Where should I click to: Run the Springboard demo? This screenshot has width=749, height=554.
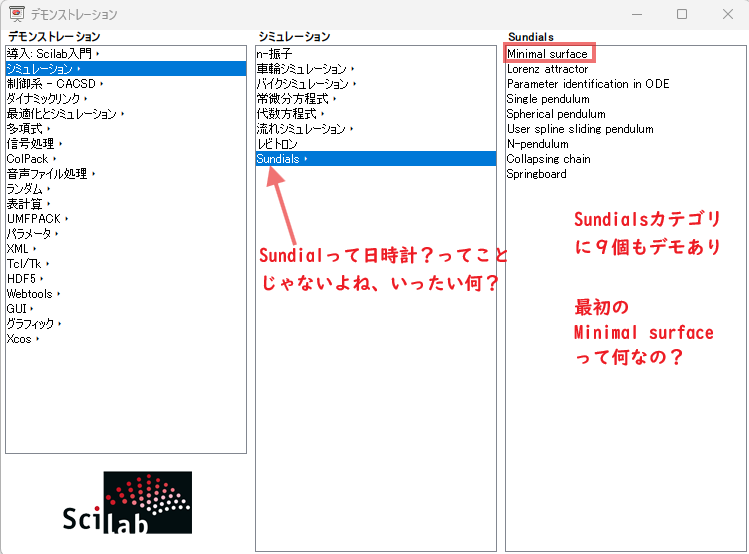click(x=626, y=174)
